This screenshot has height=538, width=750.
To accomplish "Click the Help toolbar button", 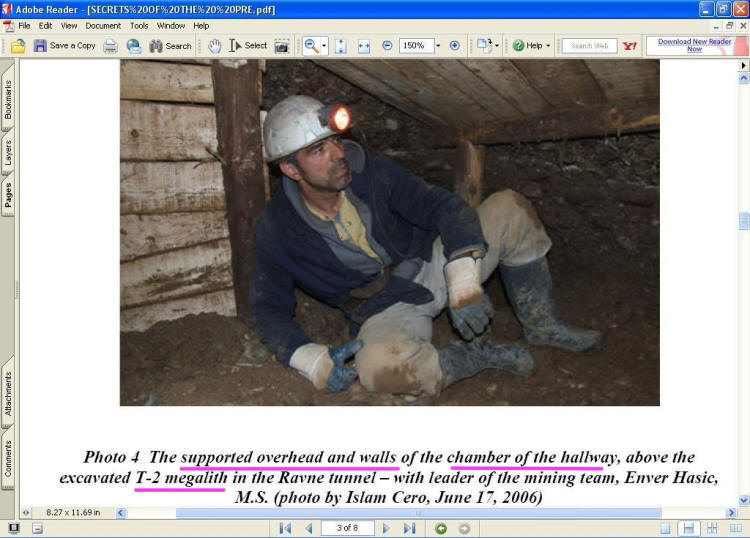I will (x=528, y=46).
